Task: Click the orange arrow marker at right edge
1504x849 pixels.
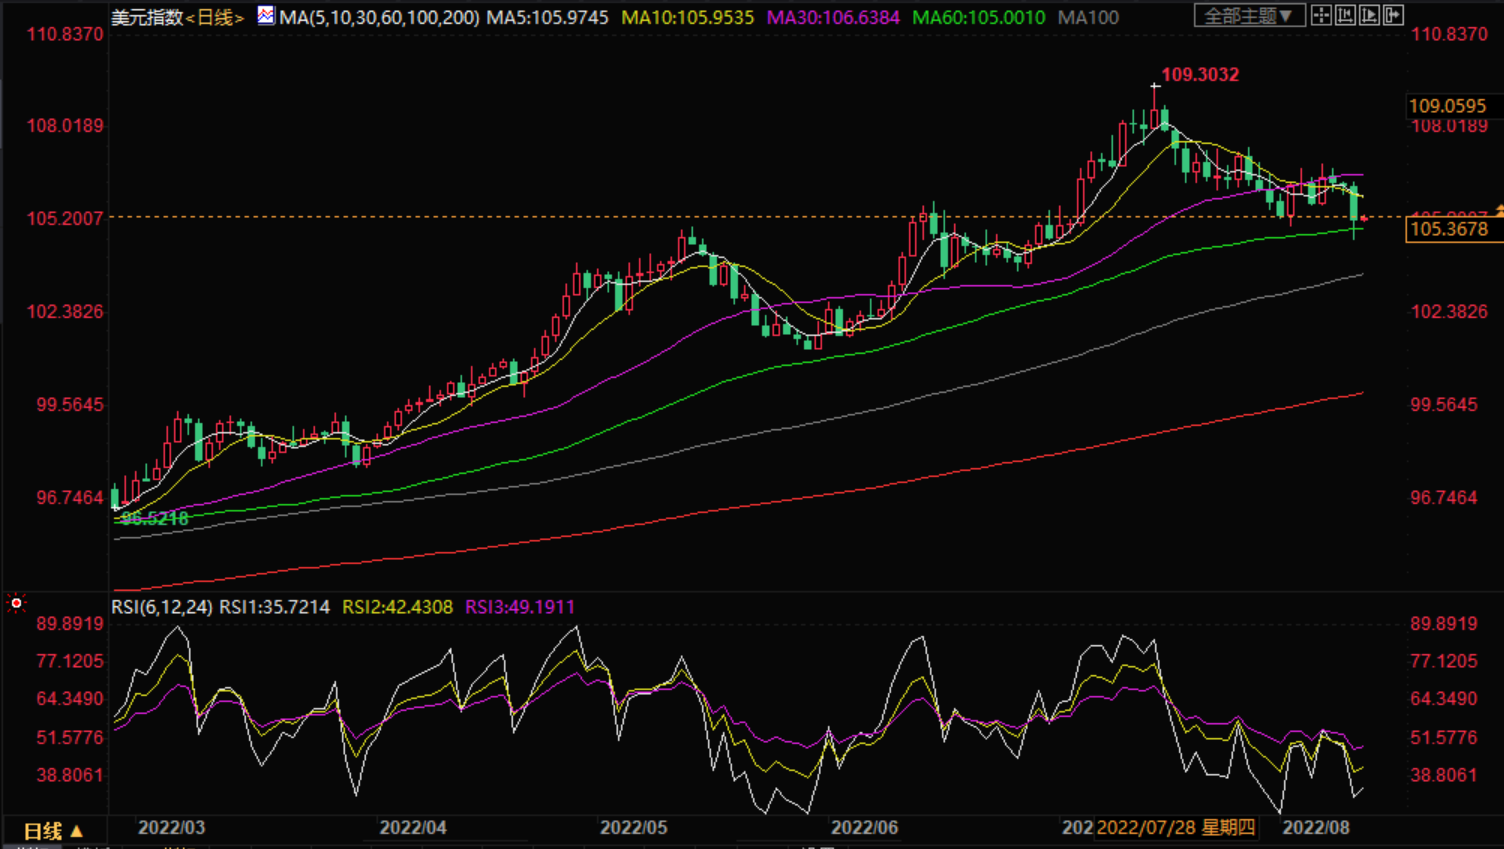Action: (1498, 210)
